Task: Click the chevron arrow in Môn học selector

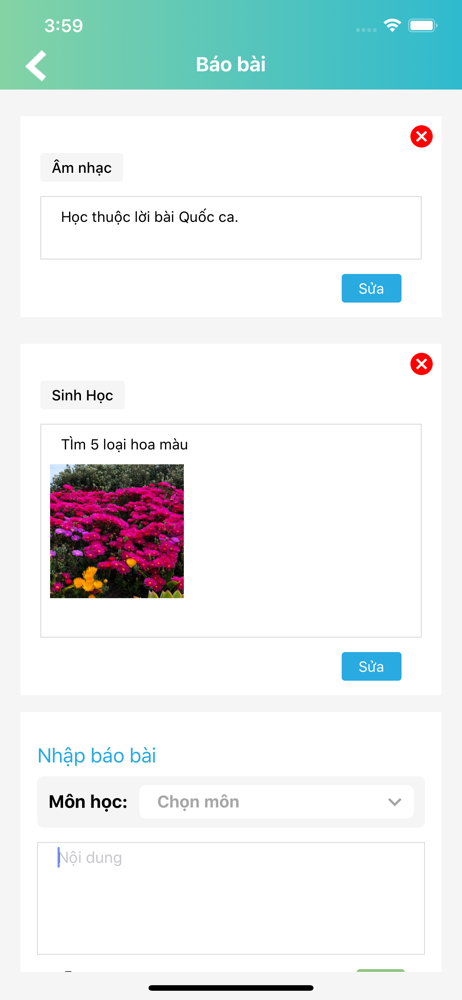Action: coord(394,802)
